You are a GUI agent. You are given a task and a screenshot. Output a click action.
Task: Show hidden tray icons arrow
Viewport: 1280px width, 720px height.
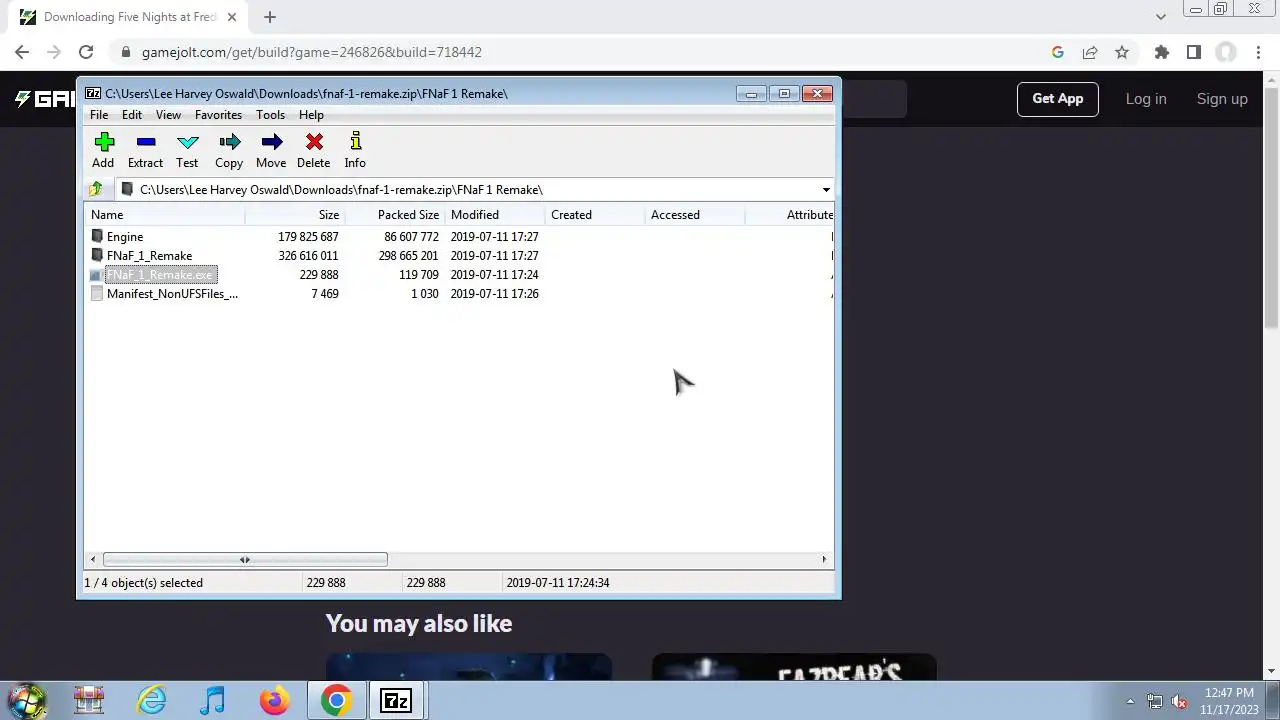tap(1130, 702)
